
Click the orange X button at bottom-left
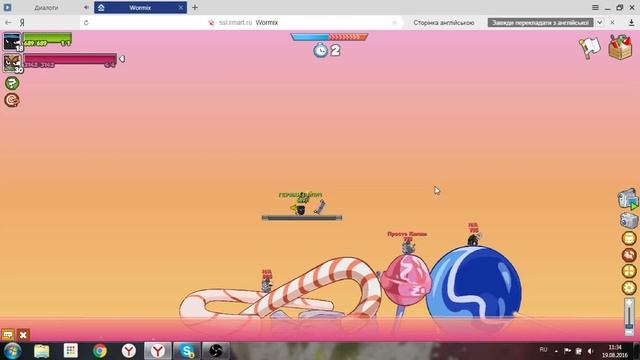click(23, 335)
